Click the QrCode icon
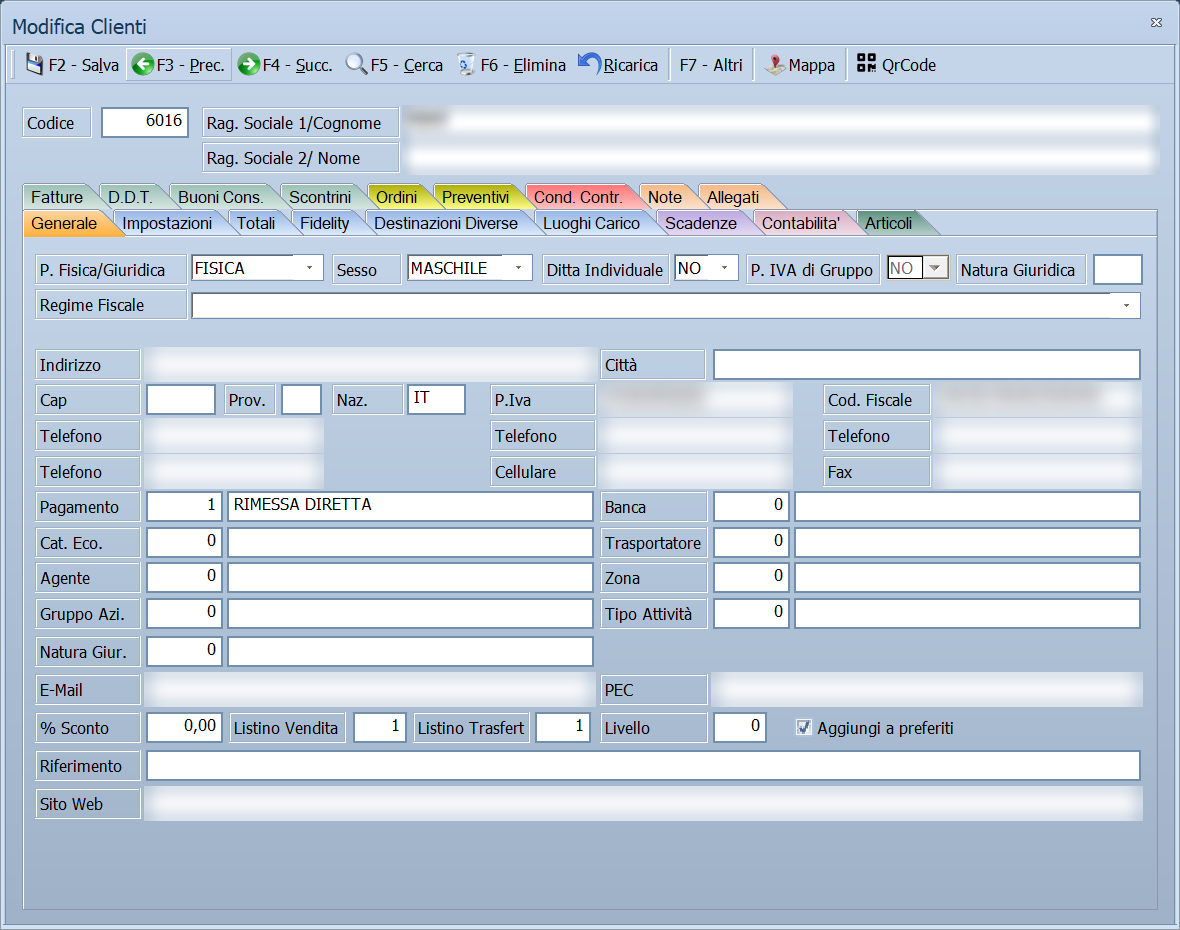Screen dimensions: 1180x930 point(866,63)
